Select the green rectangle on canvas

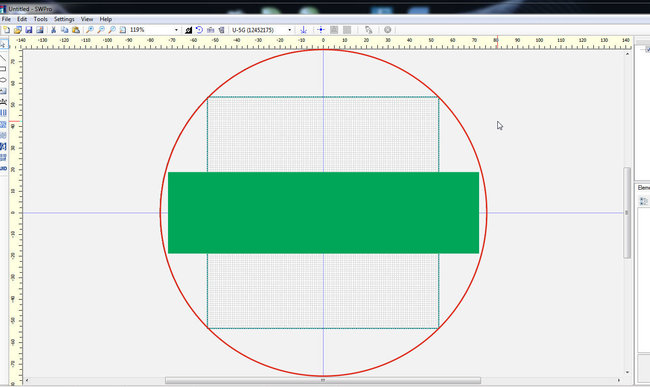point(323,213)
